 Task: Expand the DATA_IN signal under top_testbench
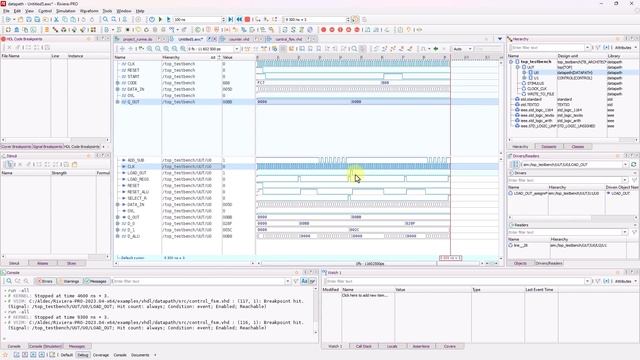click(118, 89)
